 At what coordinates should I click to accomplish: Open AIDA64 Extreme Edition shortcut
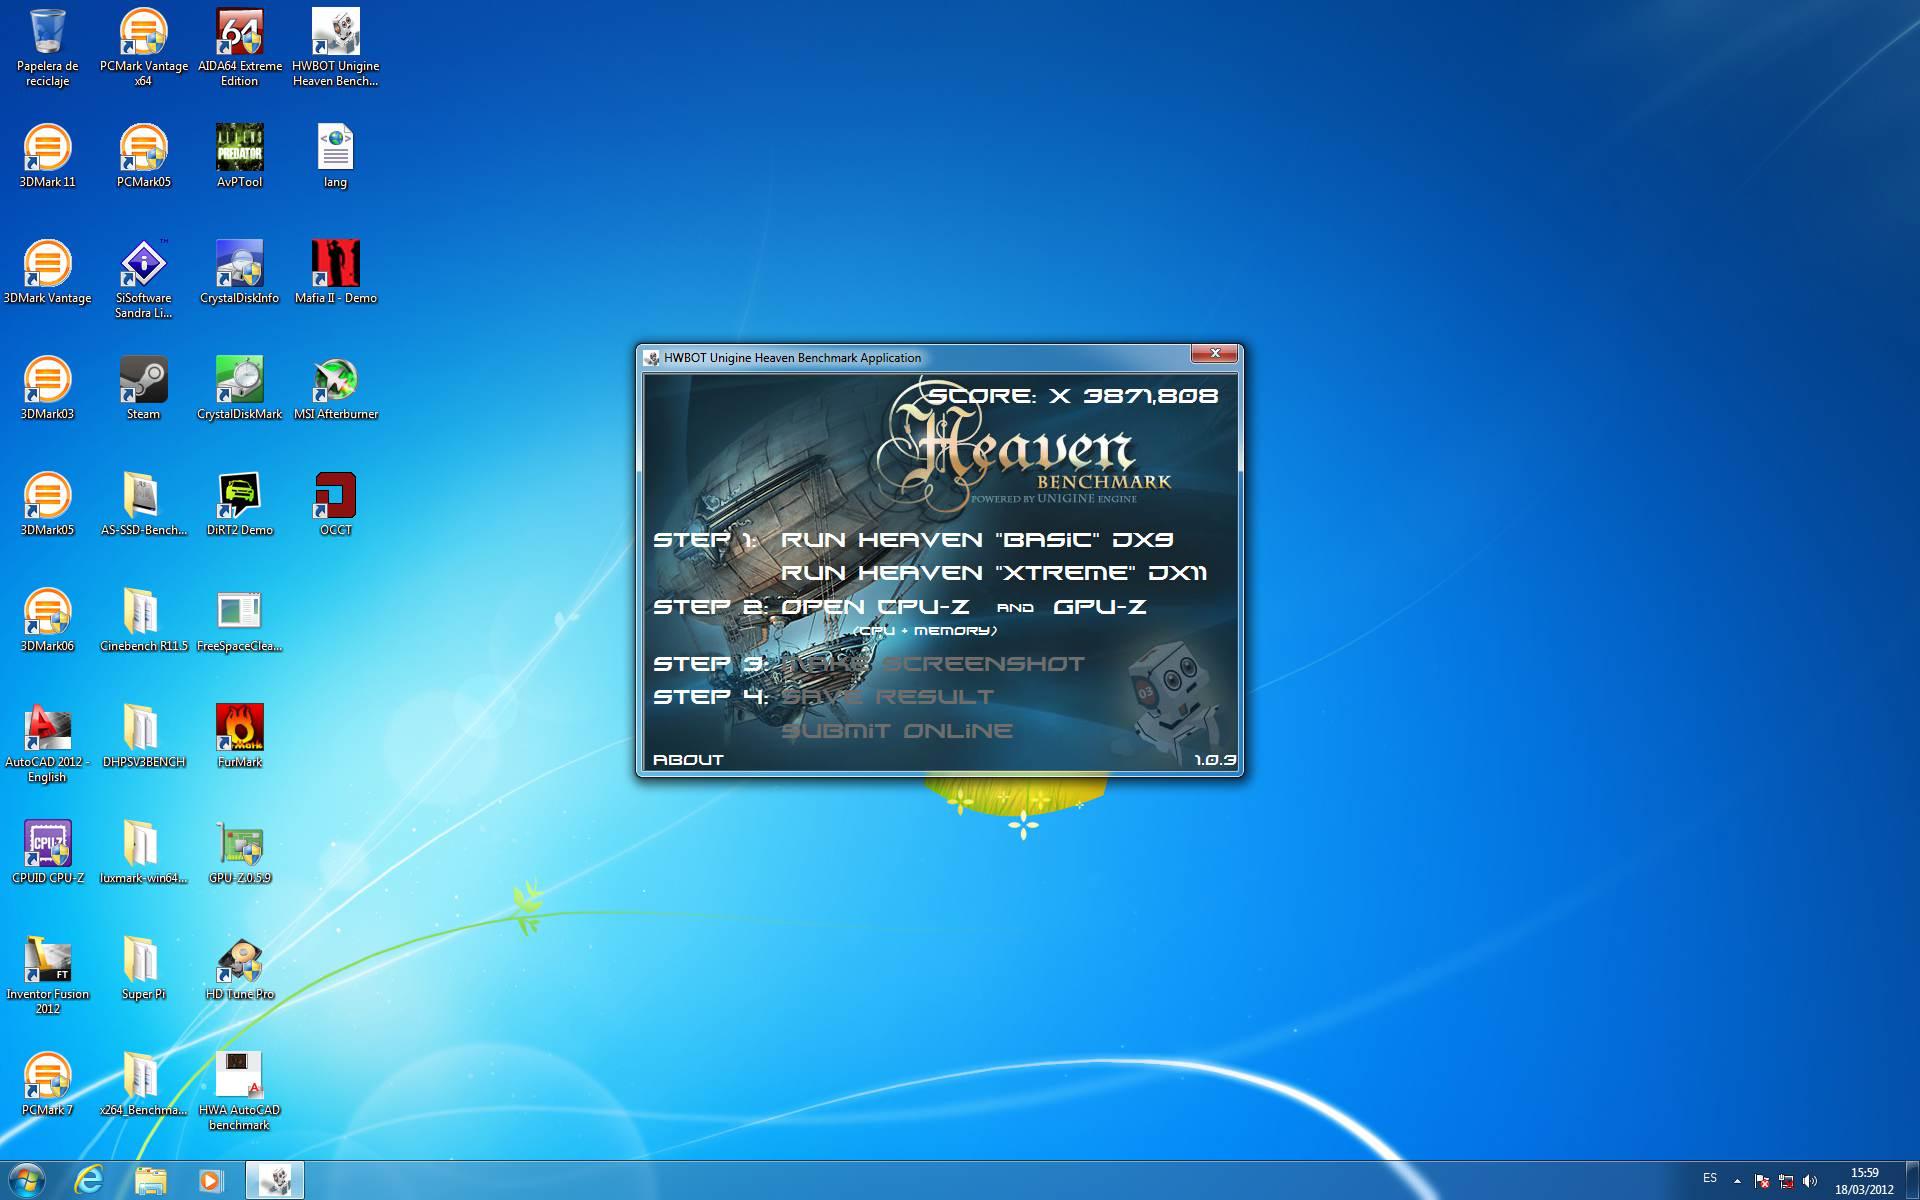[x=240, y=48]
